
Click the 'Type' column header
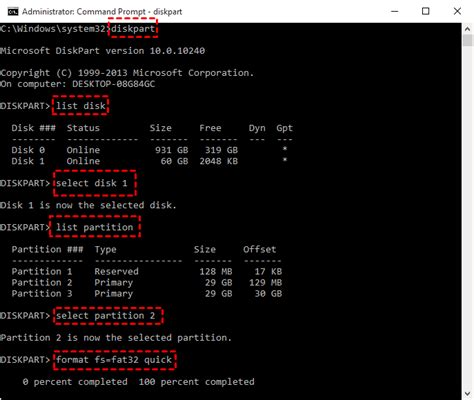pyautogui.click(x=105, y=250)
